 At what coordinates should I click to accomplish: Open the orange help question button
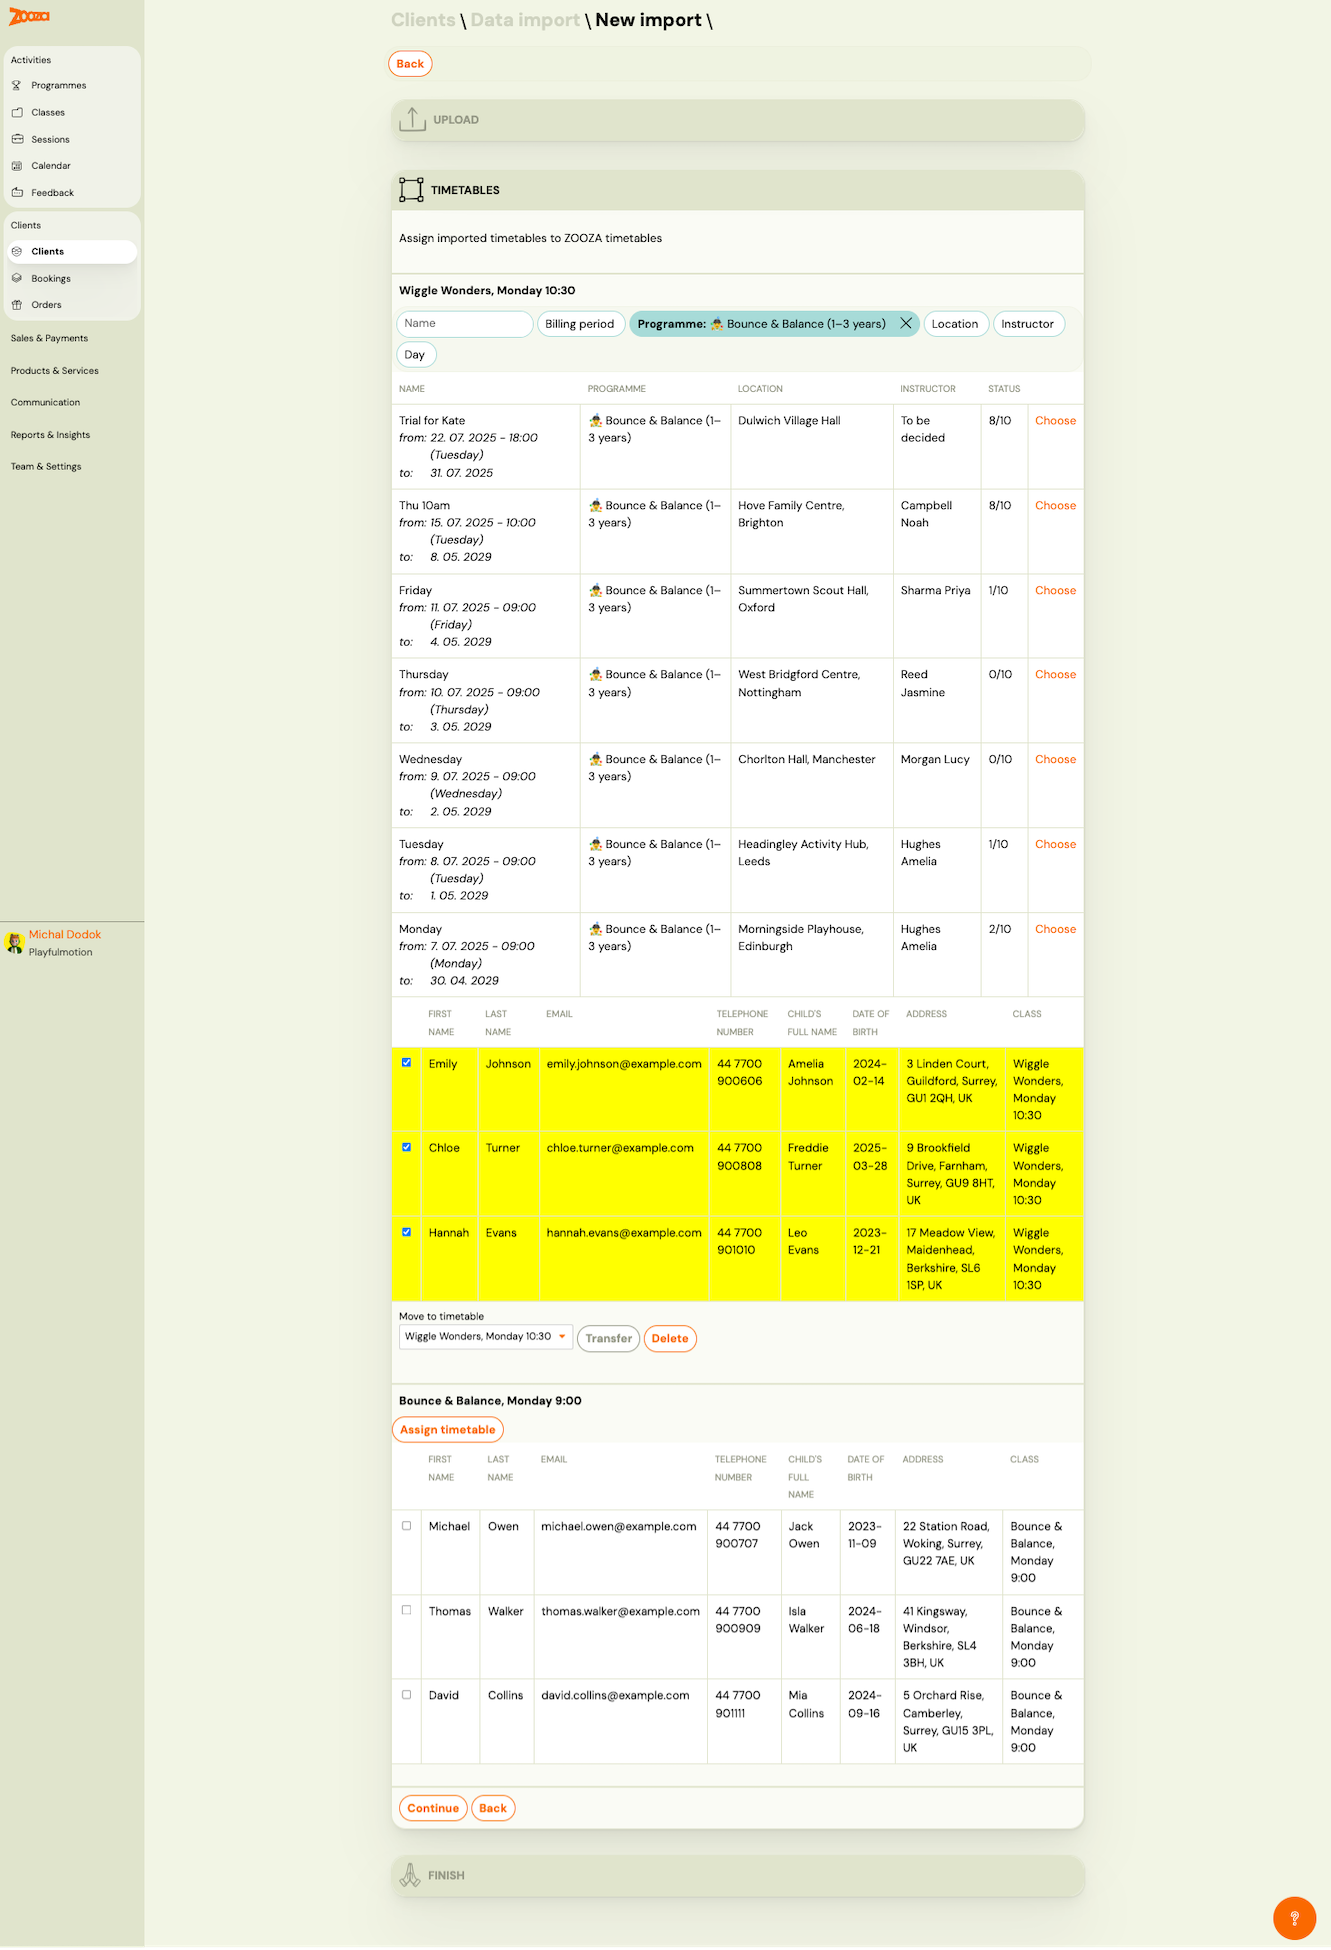click(1294, 1918)
